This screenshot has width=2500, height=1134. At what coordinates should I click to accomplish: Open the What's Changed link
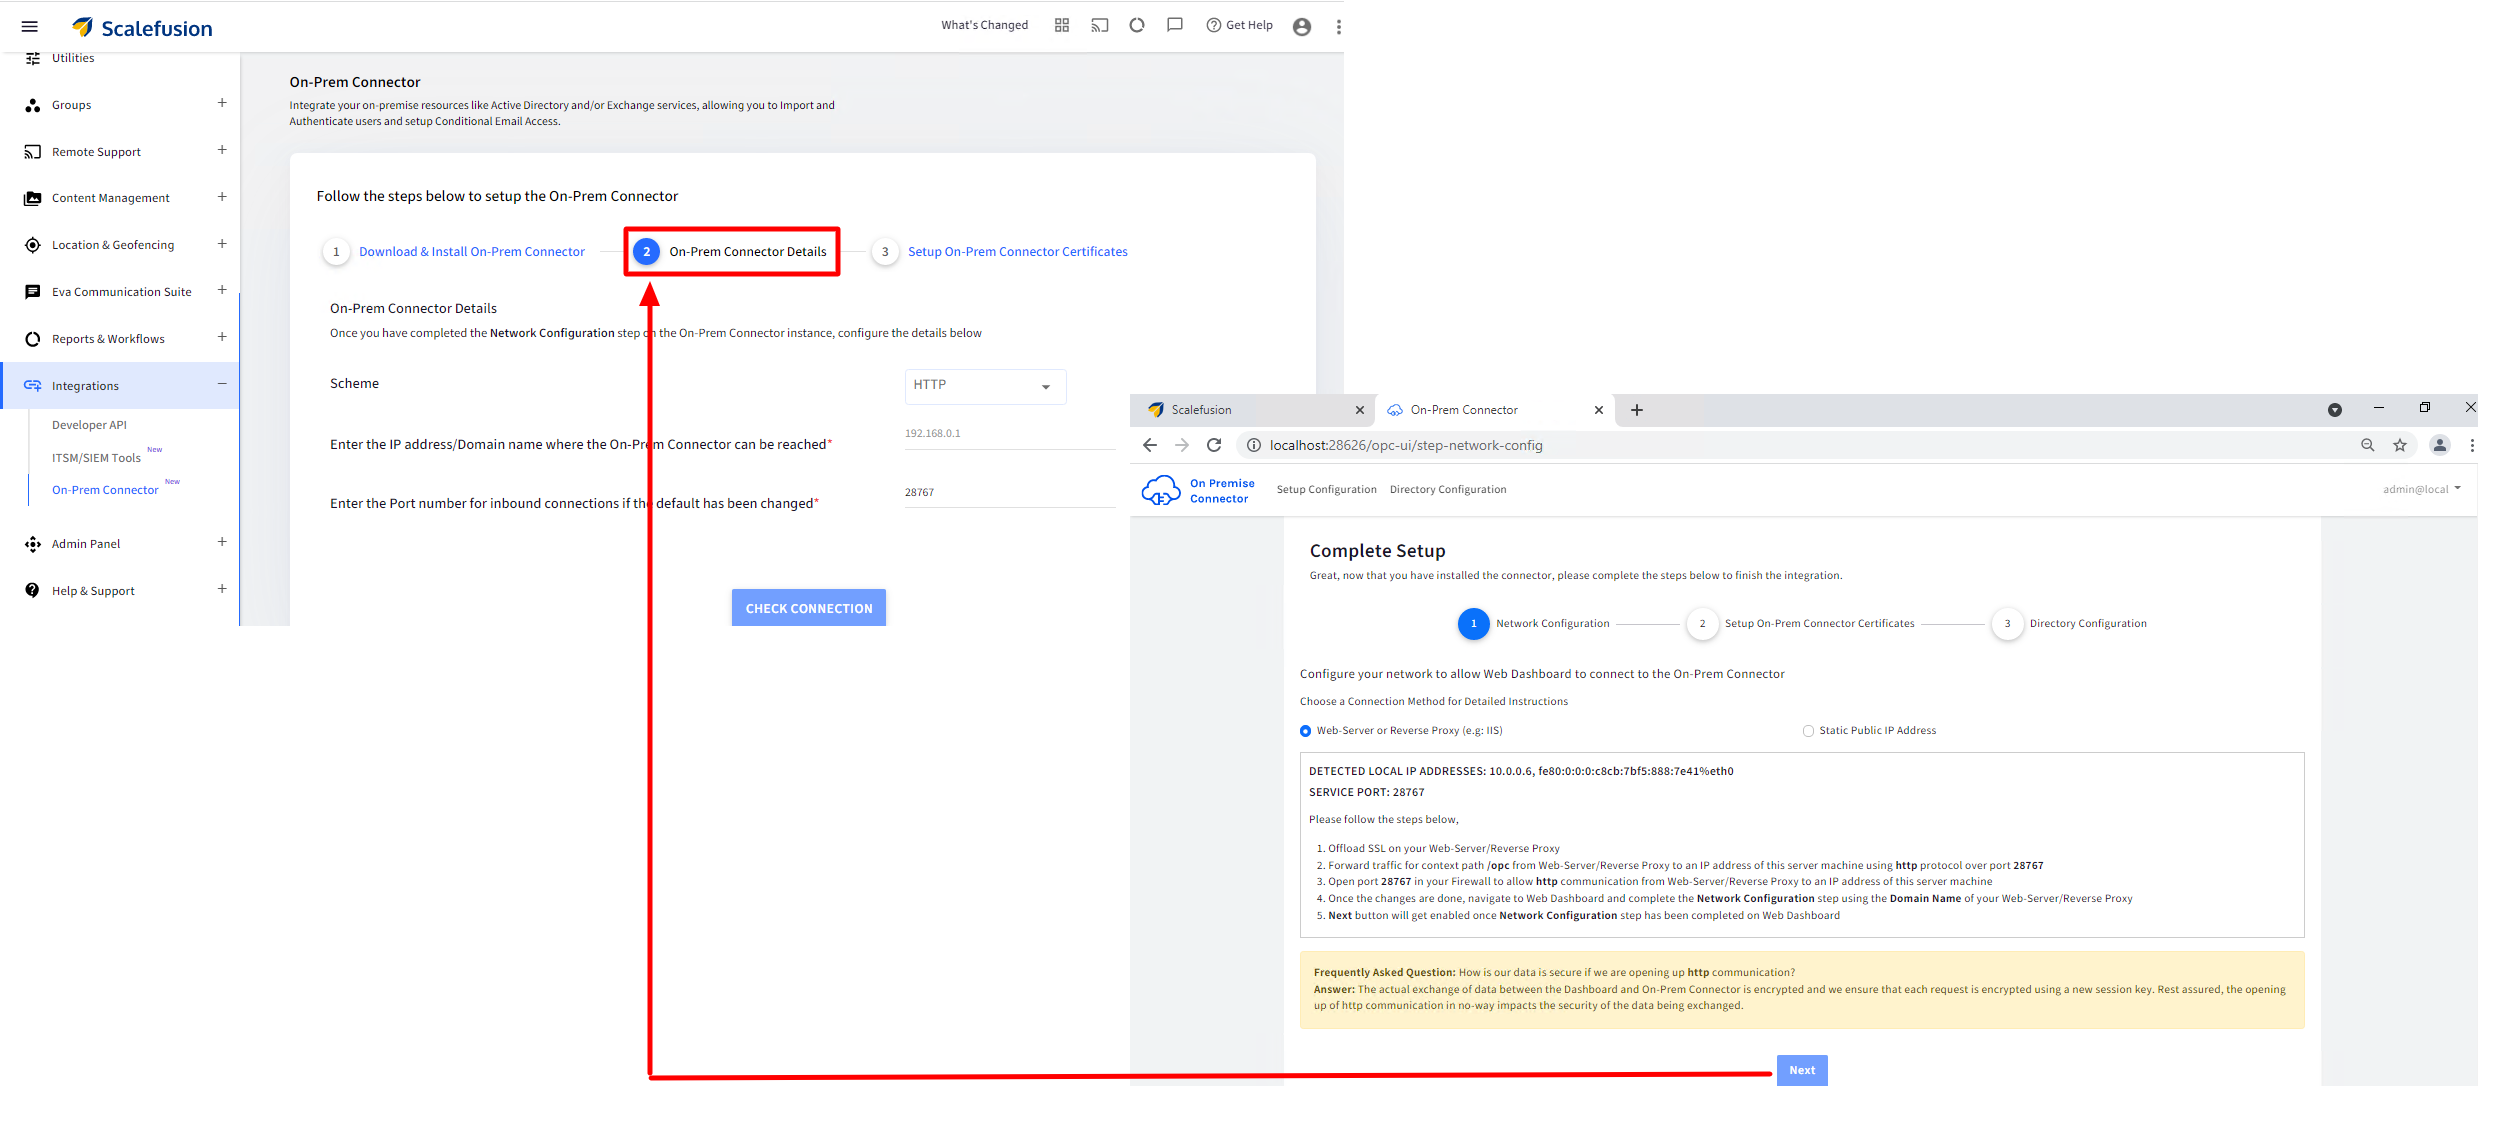984,25
